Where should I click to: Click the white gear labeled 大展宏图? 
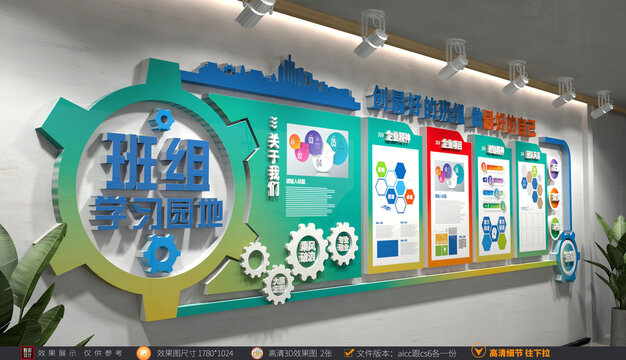[x=278, y=285]
